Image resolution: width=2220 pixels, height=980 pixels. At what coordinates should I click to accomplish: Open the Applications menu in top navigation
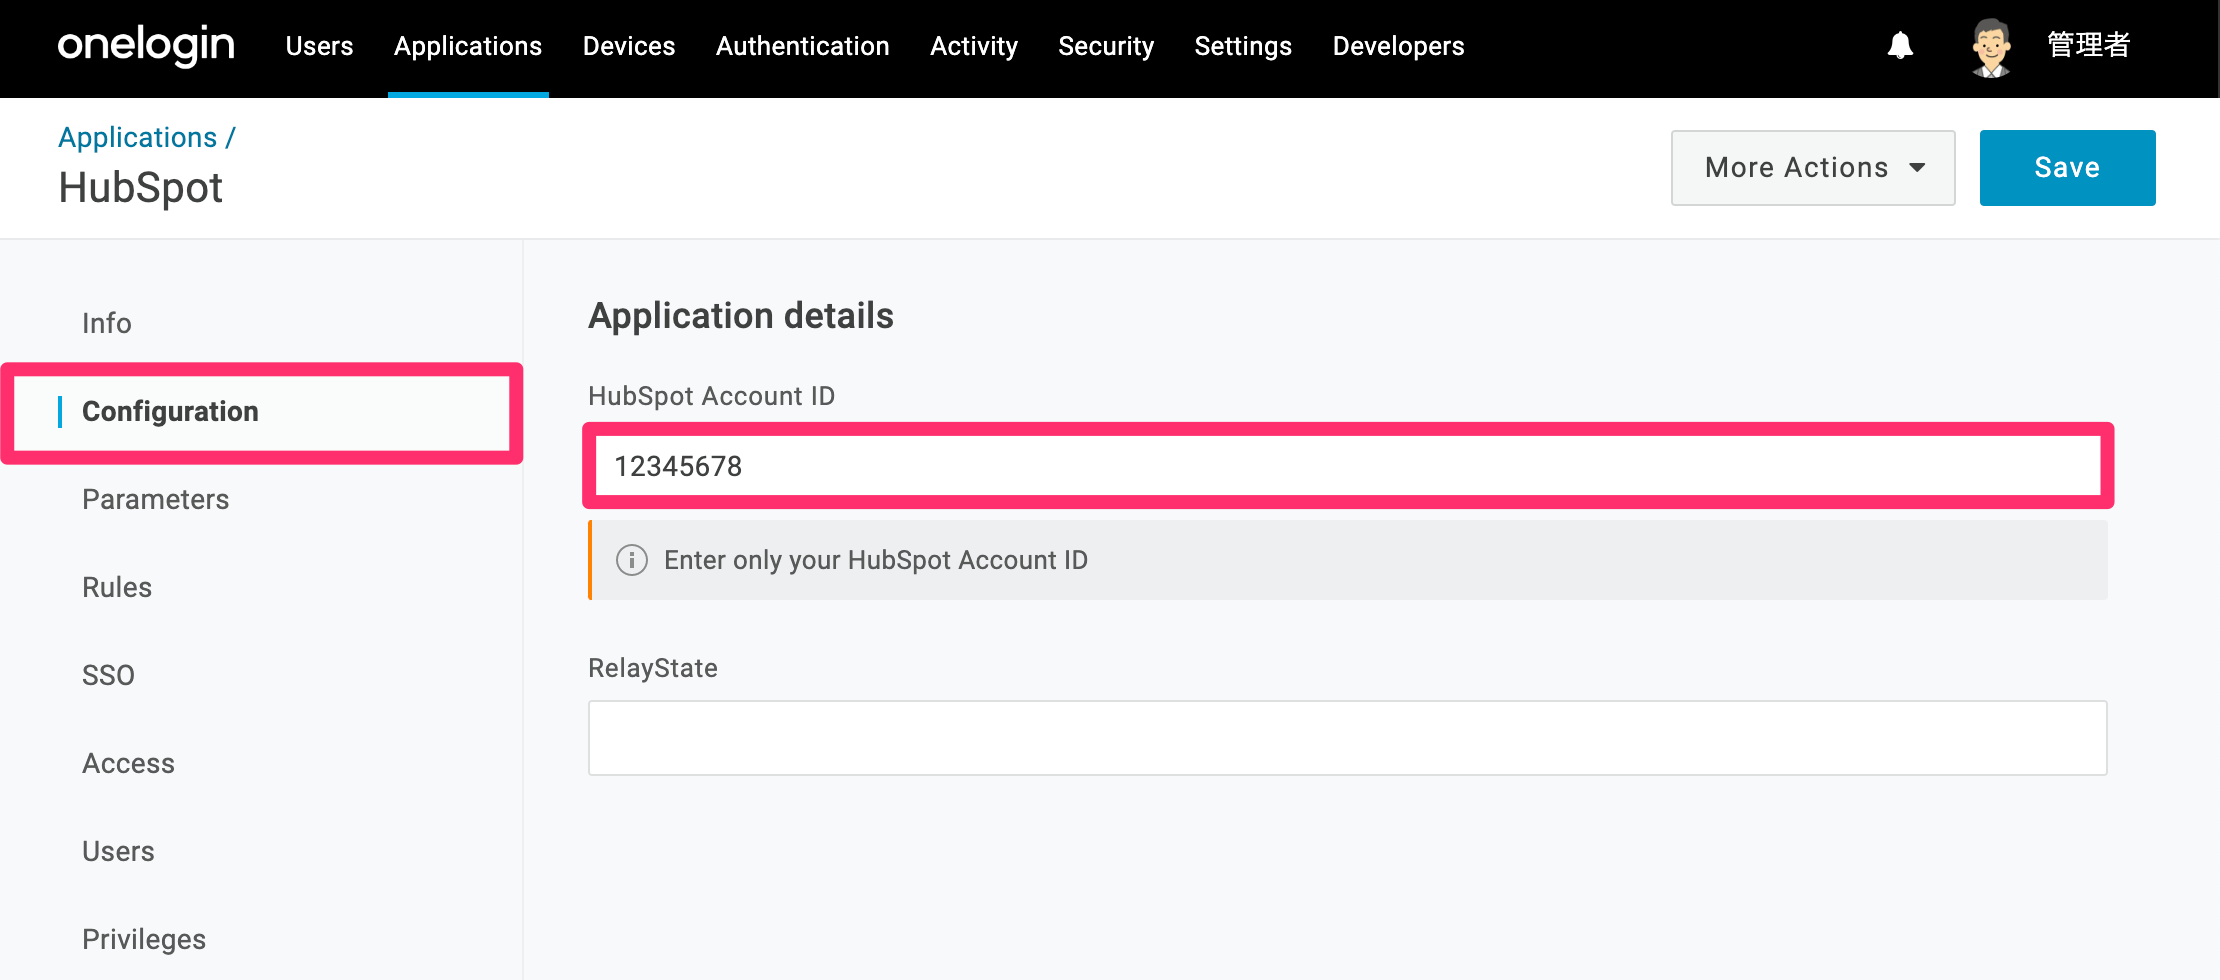468,46
